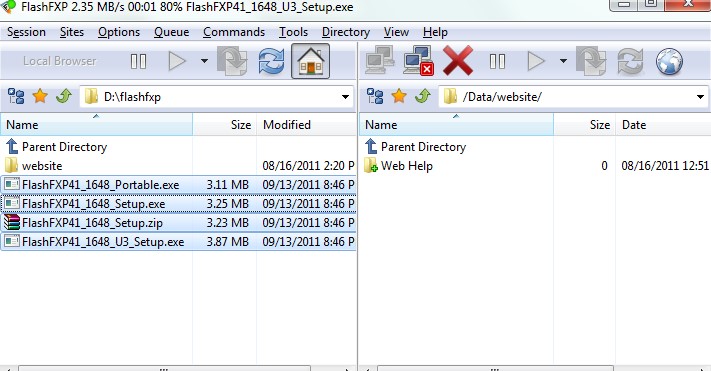Click the Local Browser label button
Image resolution: width=711 pixels, height=371 pixels.
60,61
